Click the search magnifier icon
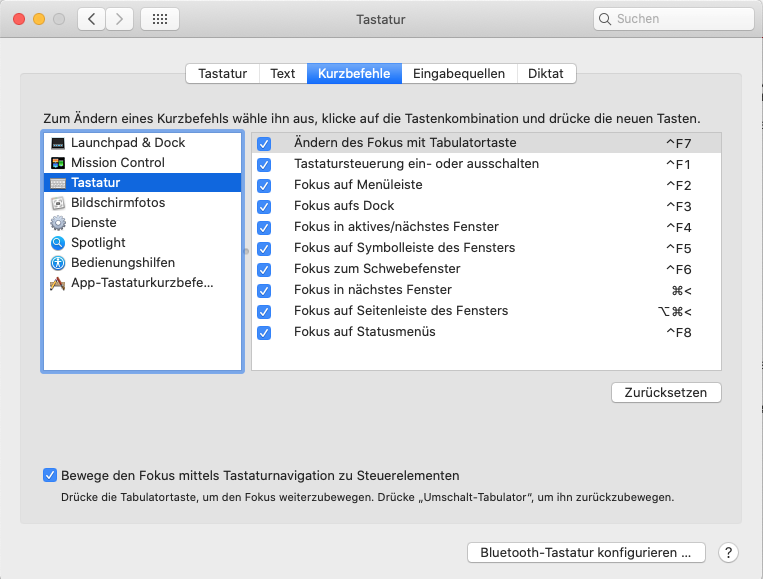 click(x=605, y=19)
